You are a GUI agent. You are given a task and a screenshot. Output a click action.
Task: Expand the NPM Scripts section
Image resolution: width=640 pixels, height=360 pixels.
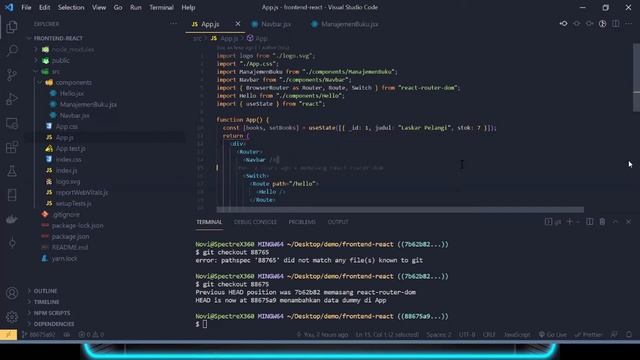pos(51,313)
